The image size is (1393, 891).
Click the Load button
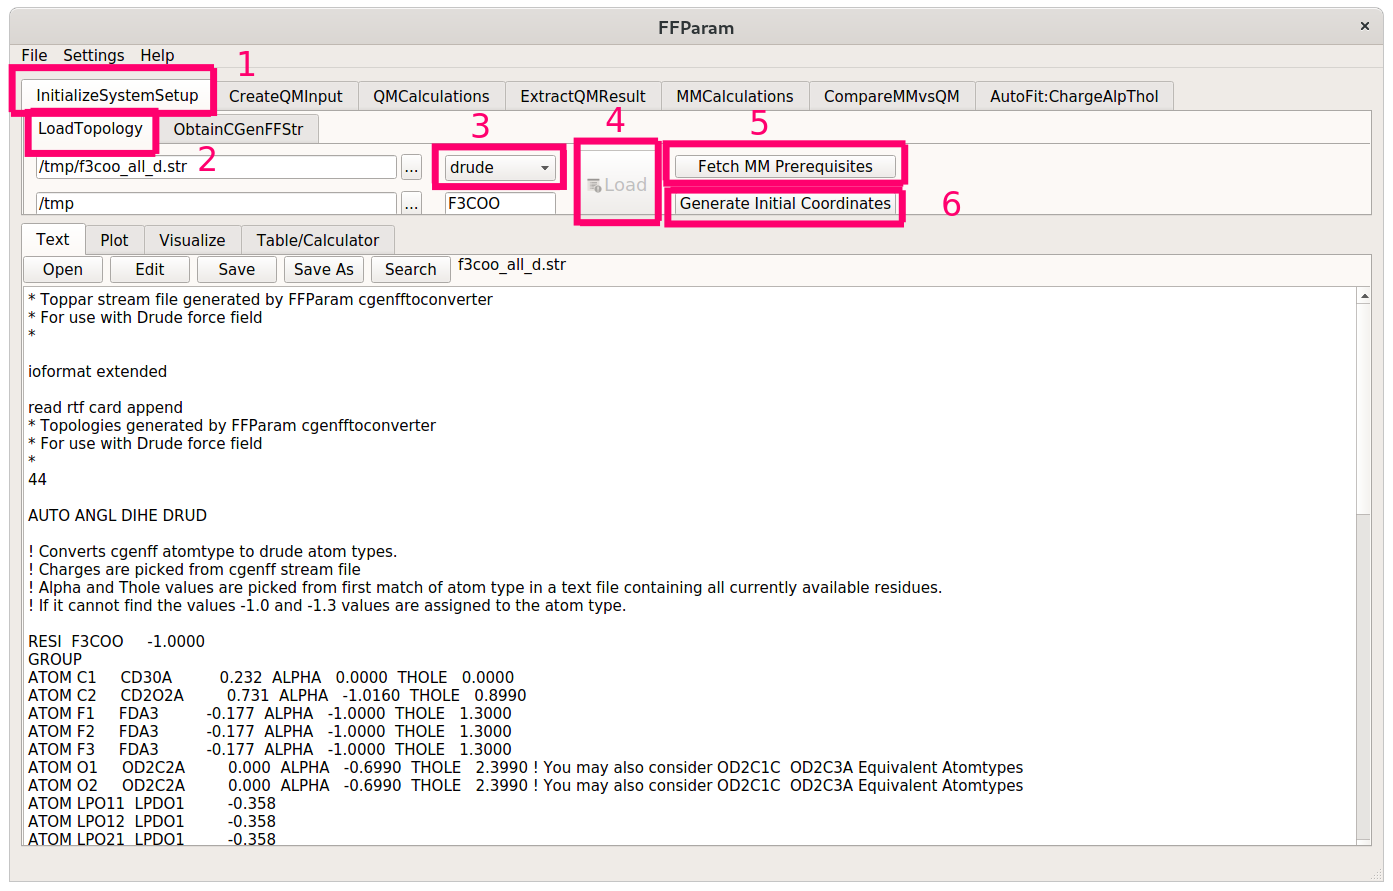[617, 184]
